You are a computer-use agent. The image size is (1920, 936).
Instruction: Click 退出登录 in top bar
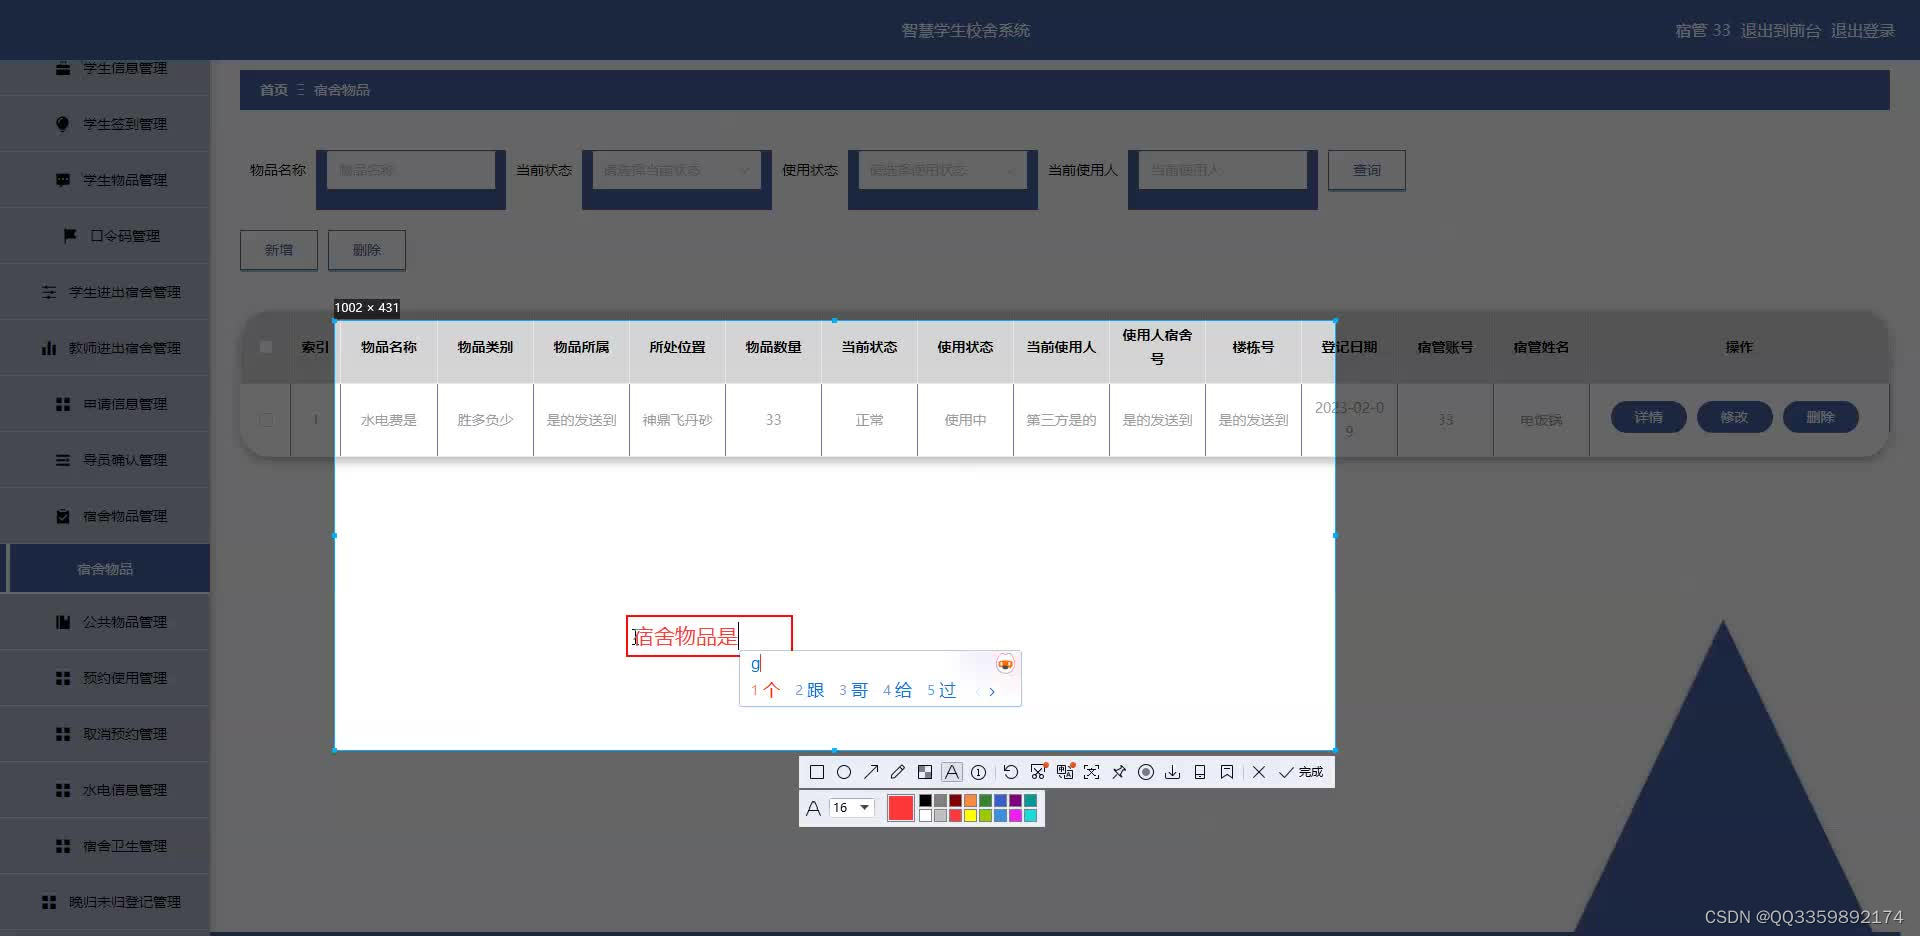[1863, 31]
